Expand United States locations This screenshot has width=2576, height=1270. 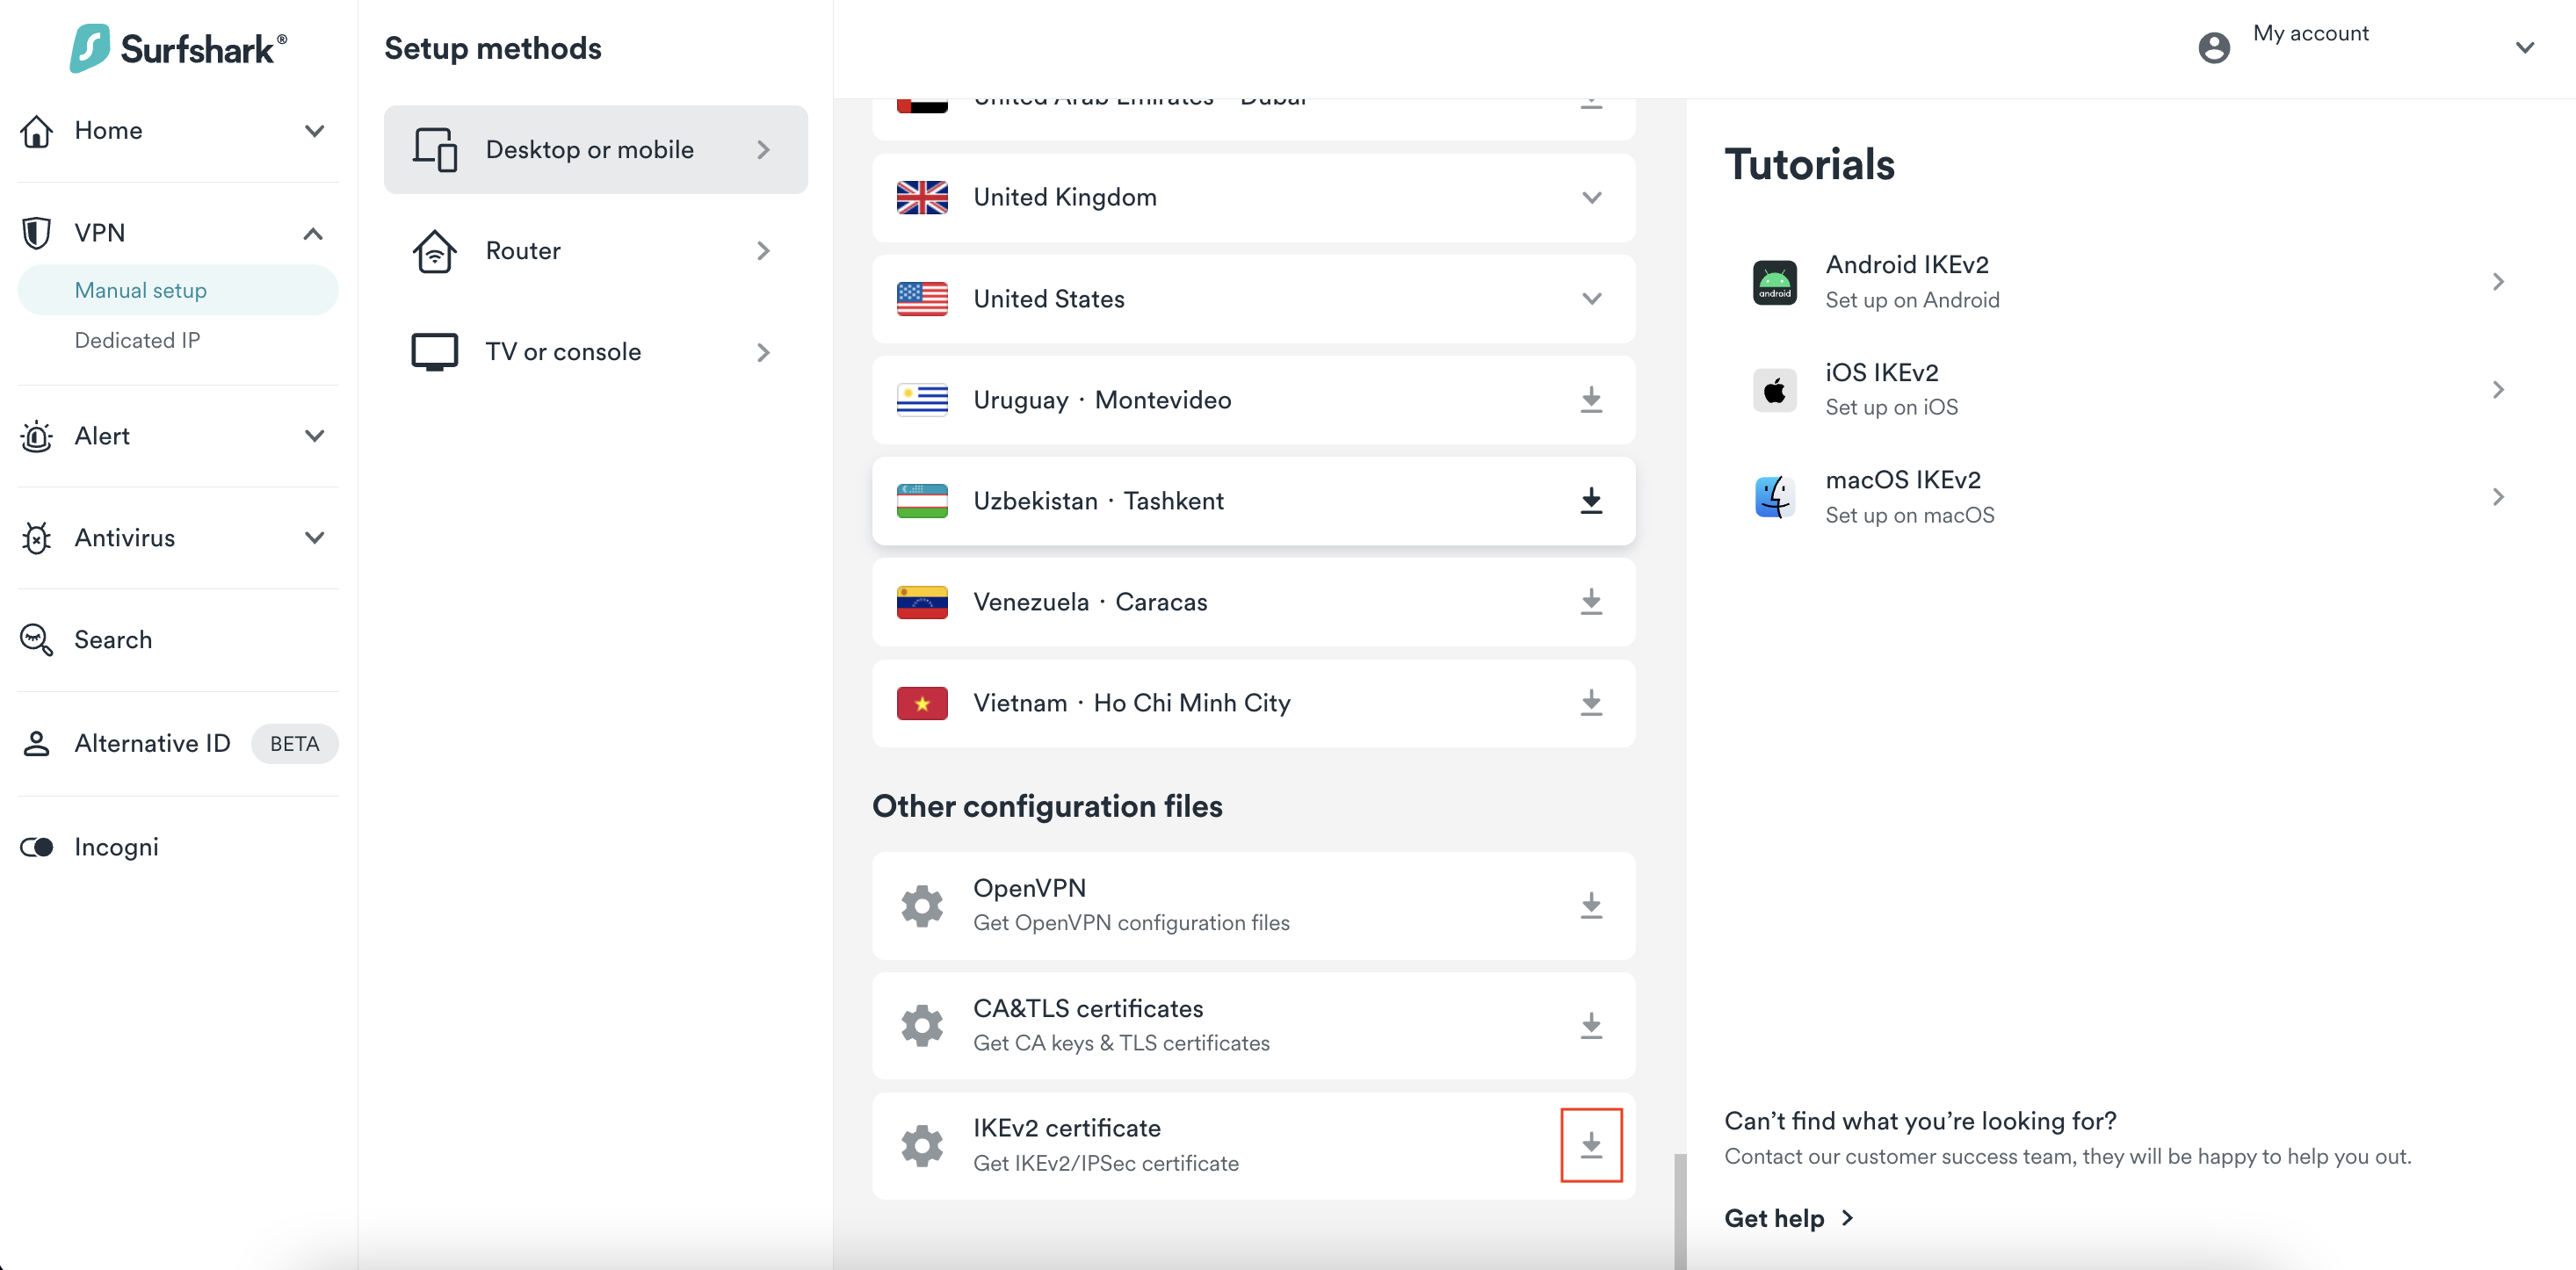coord(1591,299)
